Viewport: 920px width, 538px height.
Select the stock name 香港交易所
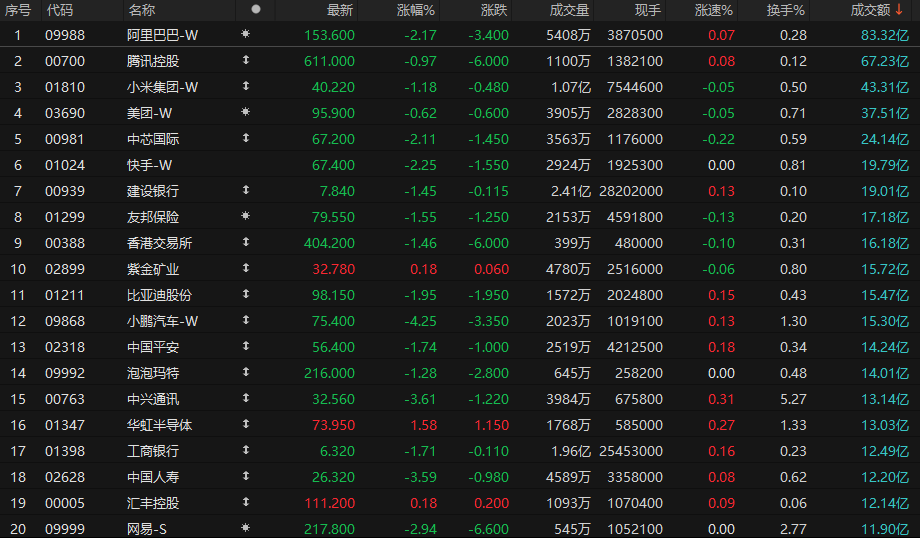tap(160, 243)
